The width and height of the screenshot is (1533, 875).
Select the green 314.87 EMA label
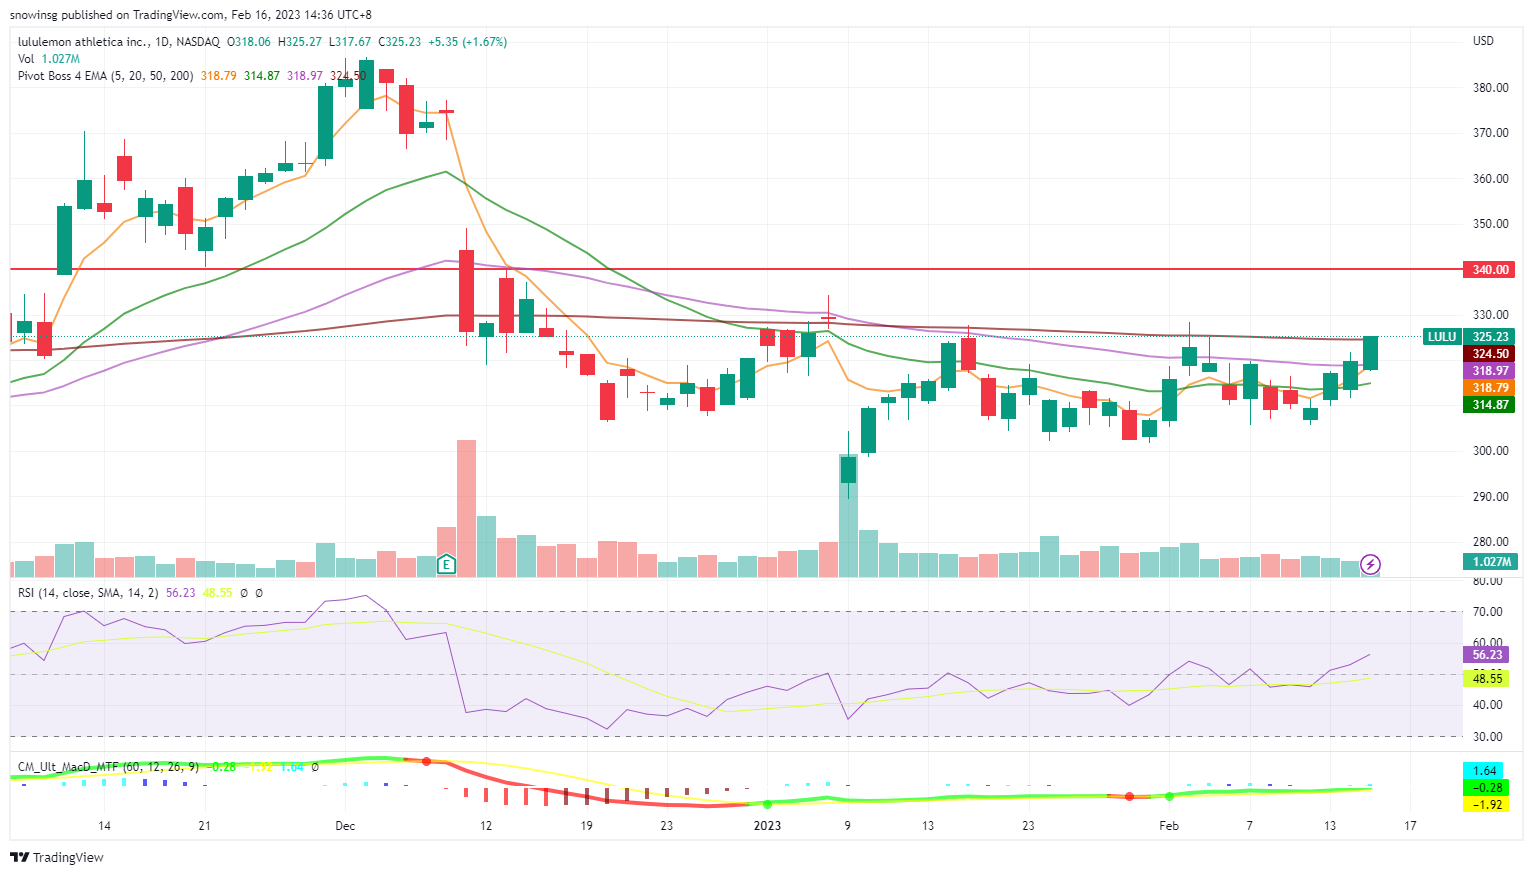coord(1489,405)
